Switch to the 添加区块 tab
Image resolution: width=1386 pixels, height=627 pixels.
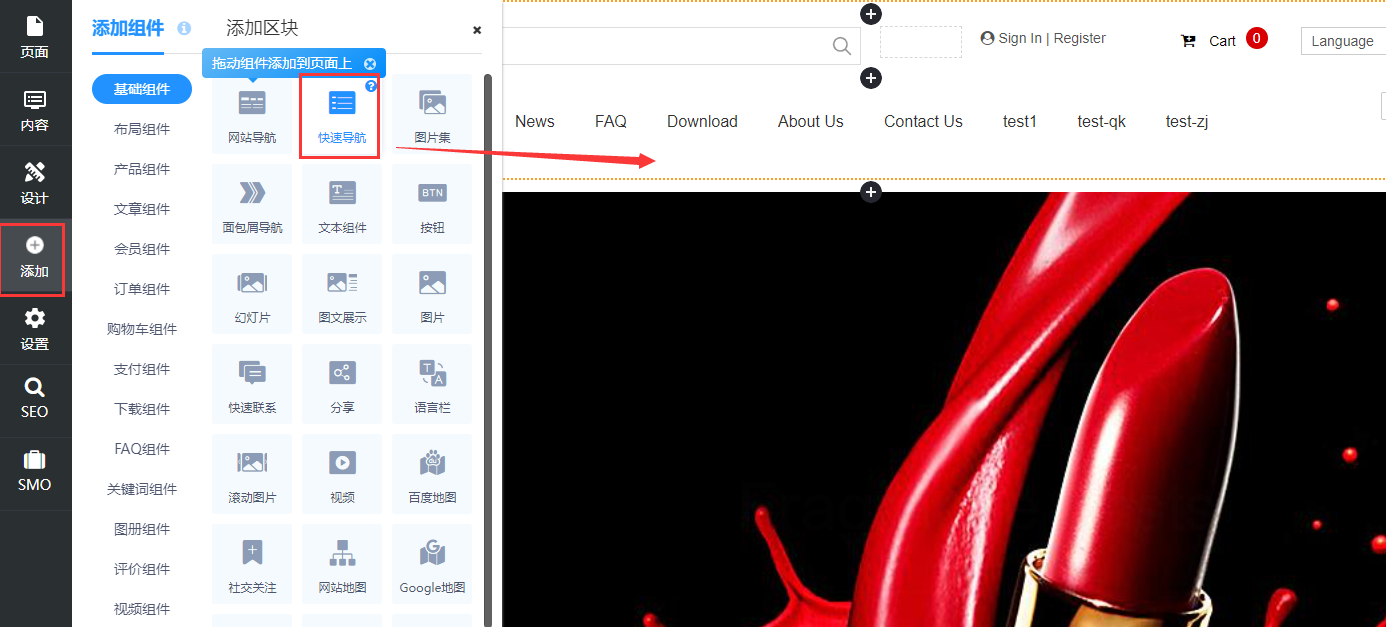(262, 28)
